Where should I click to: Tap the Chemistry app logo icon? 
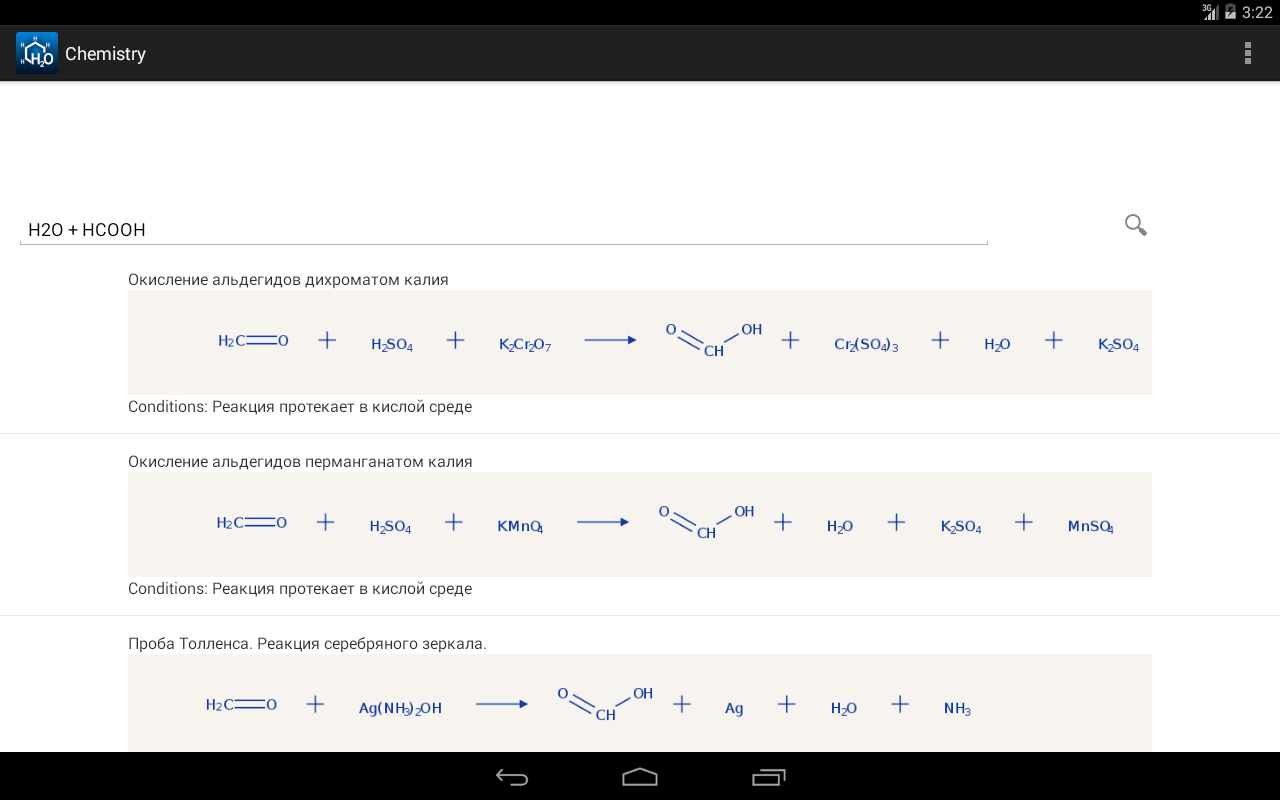pyautogui.click(x=36, y=53)
